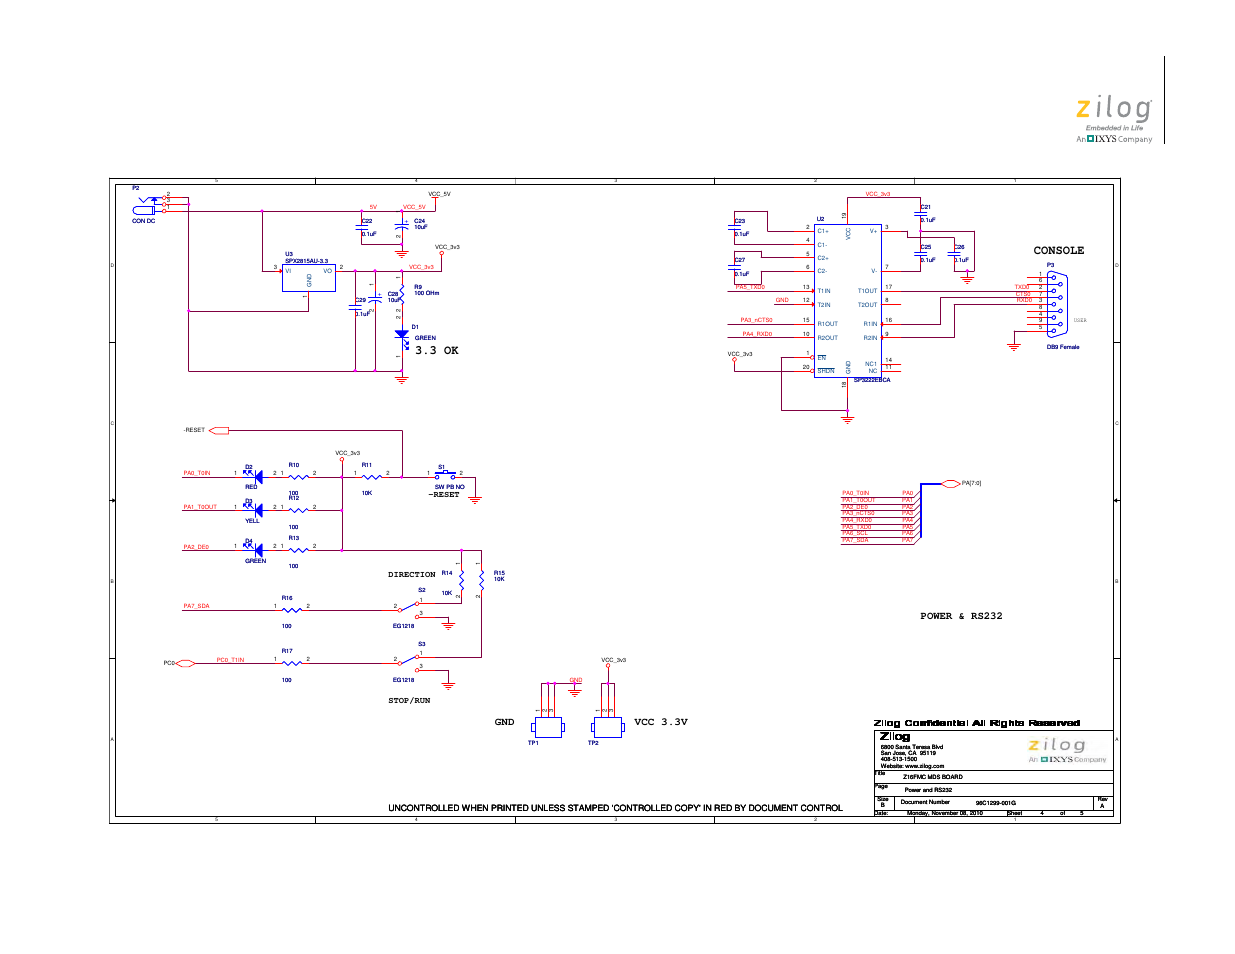
Task: Click 'Monday, November 08, 2010' date text
Action: 945,813
